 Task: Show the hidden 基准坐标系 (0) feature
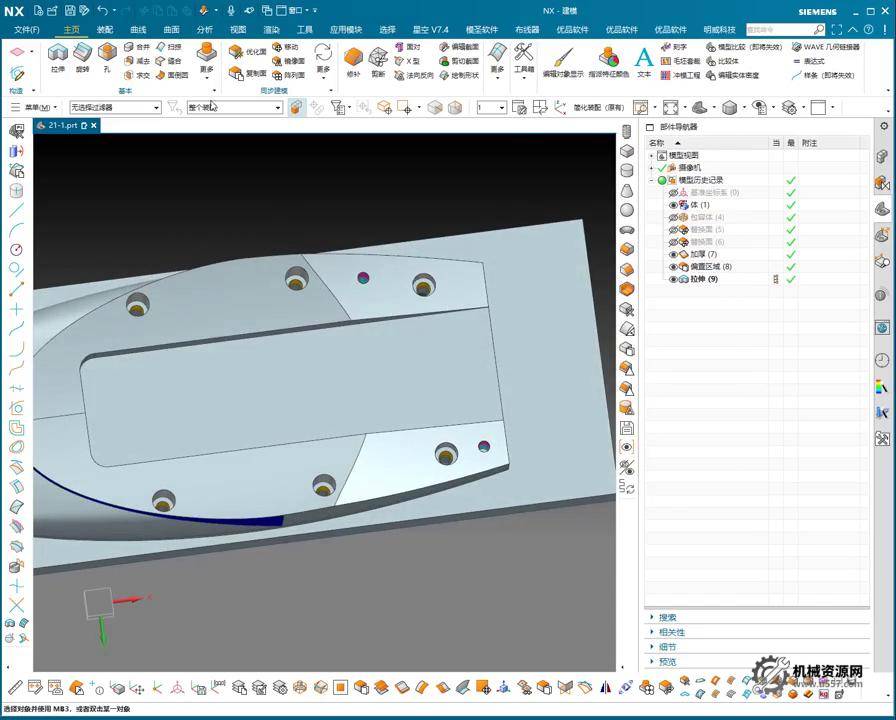point(673,192)
